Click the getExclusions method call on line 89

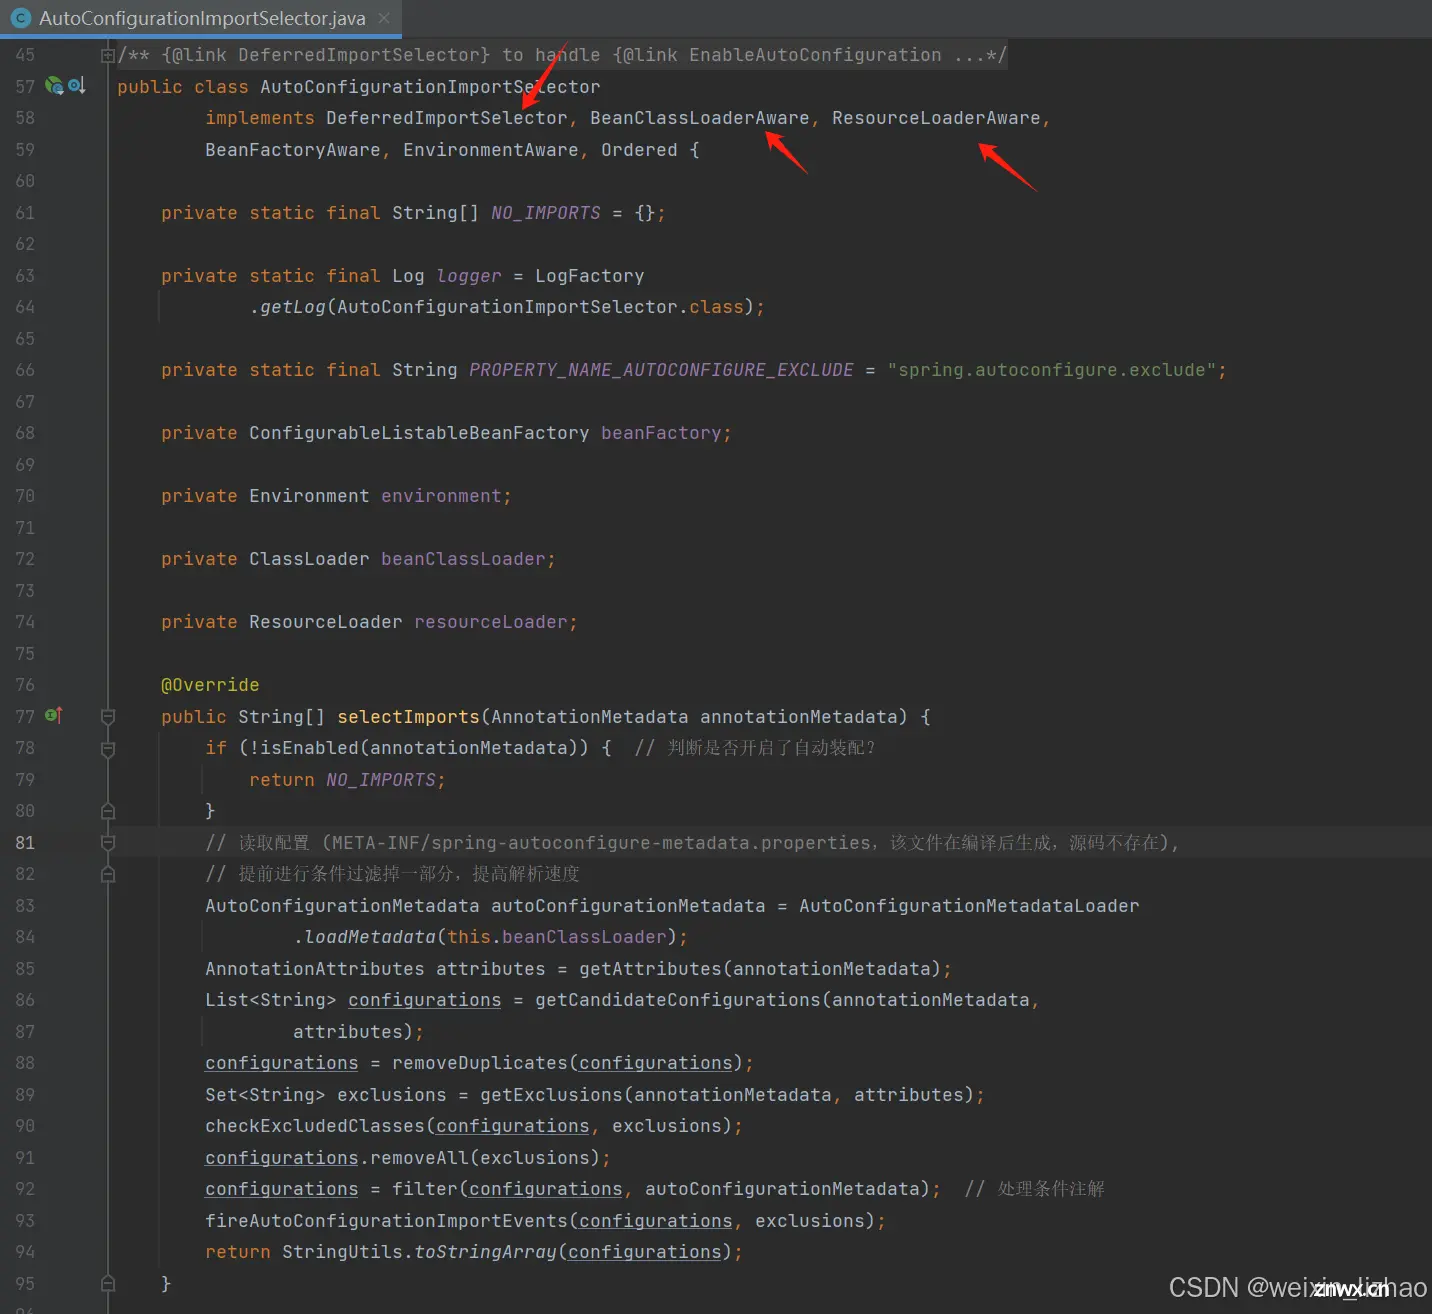click(551, 1095)
